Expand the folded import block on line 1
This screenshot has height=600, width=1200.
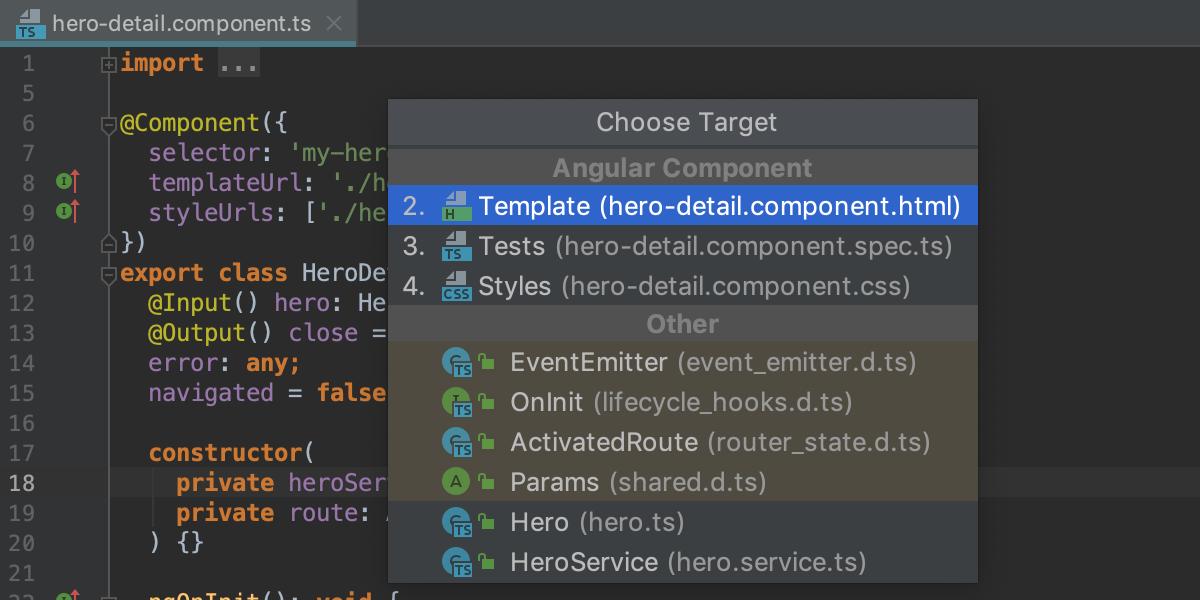coord(109,64)
